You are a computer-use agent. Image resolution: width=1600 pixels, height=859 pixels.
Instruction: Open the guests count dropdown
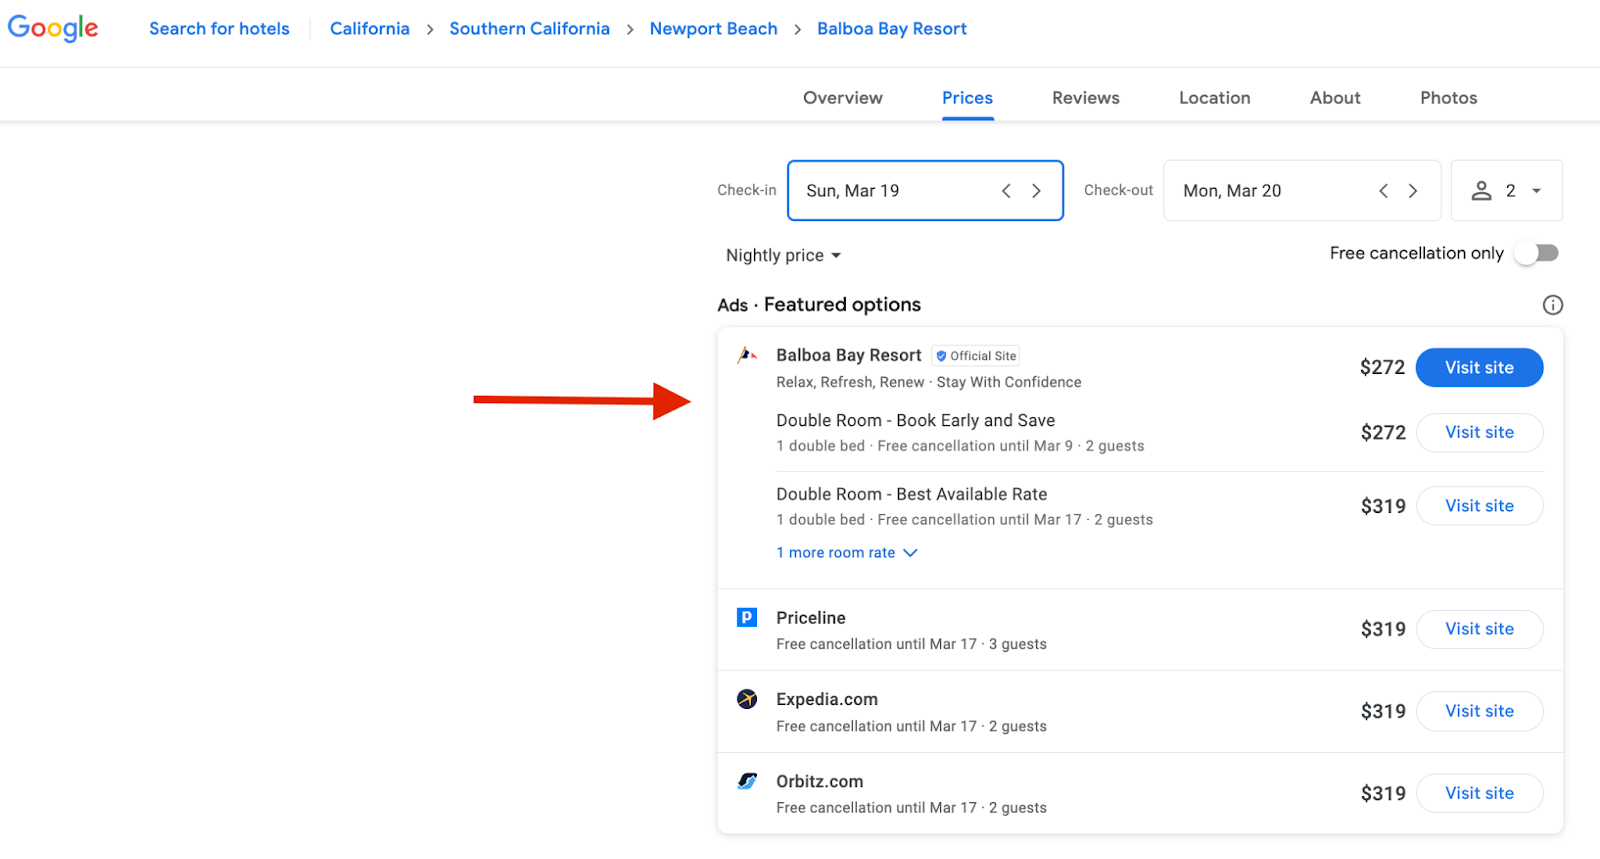[1506, 191]
